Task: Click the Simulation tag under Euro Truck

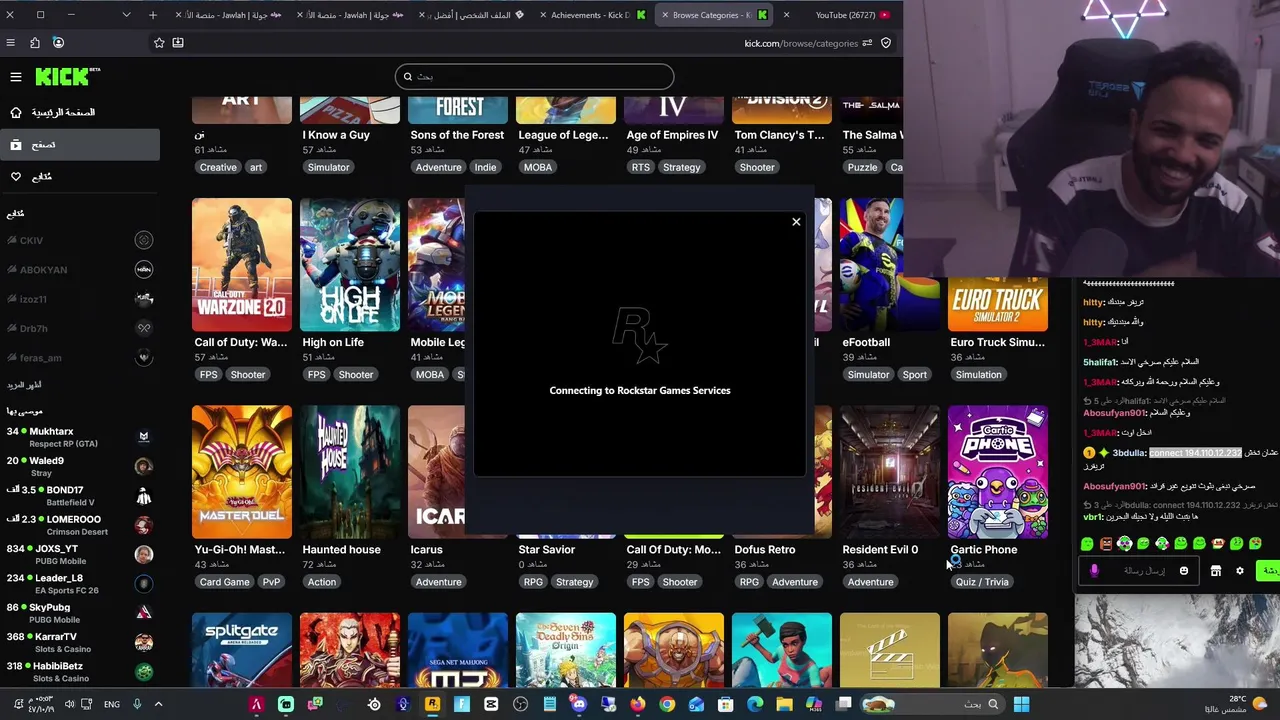Action: (978, 375)
